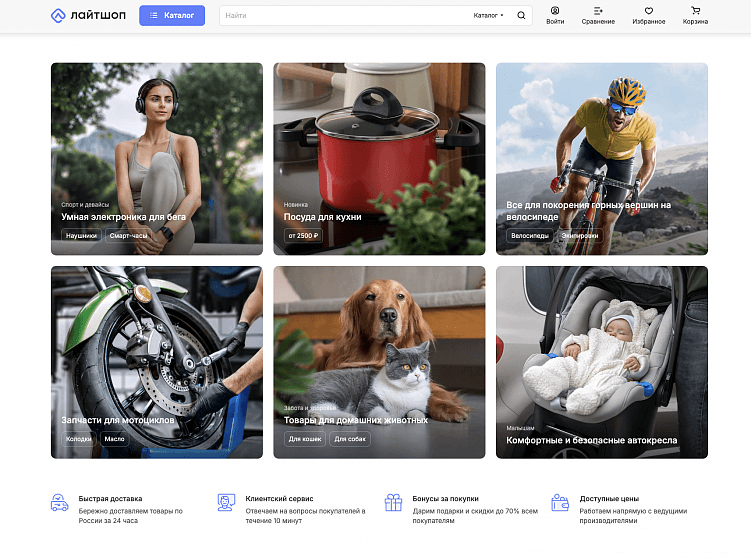
Task: Click the Лайтшоп brand name text
Action: [98, 15]
